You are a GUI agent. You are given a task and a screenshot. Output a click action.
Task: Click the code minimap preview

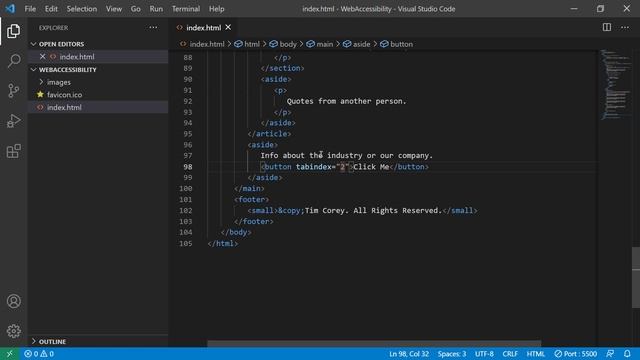[616, 84]
